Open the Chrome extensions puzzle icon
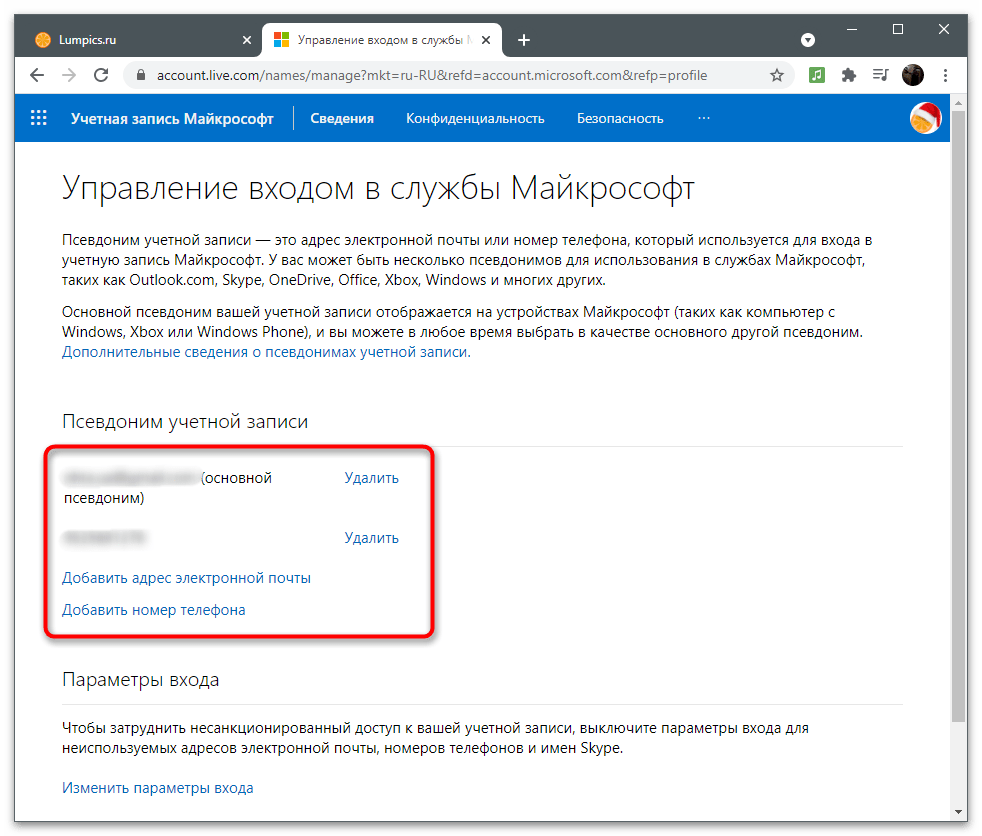The image size is (982, 836). tap(849, 75)
